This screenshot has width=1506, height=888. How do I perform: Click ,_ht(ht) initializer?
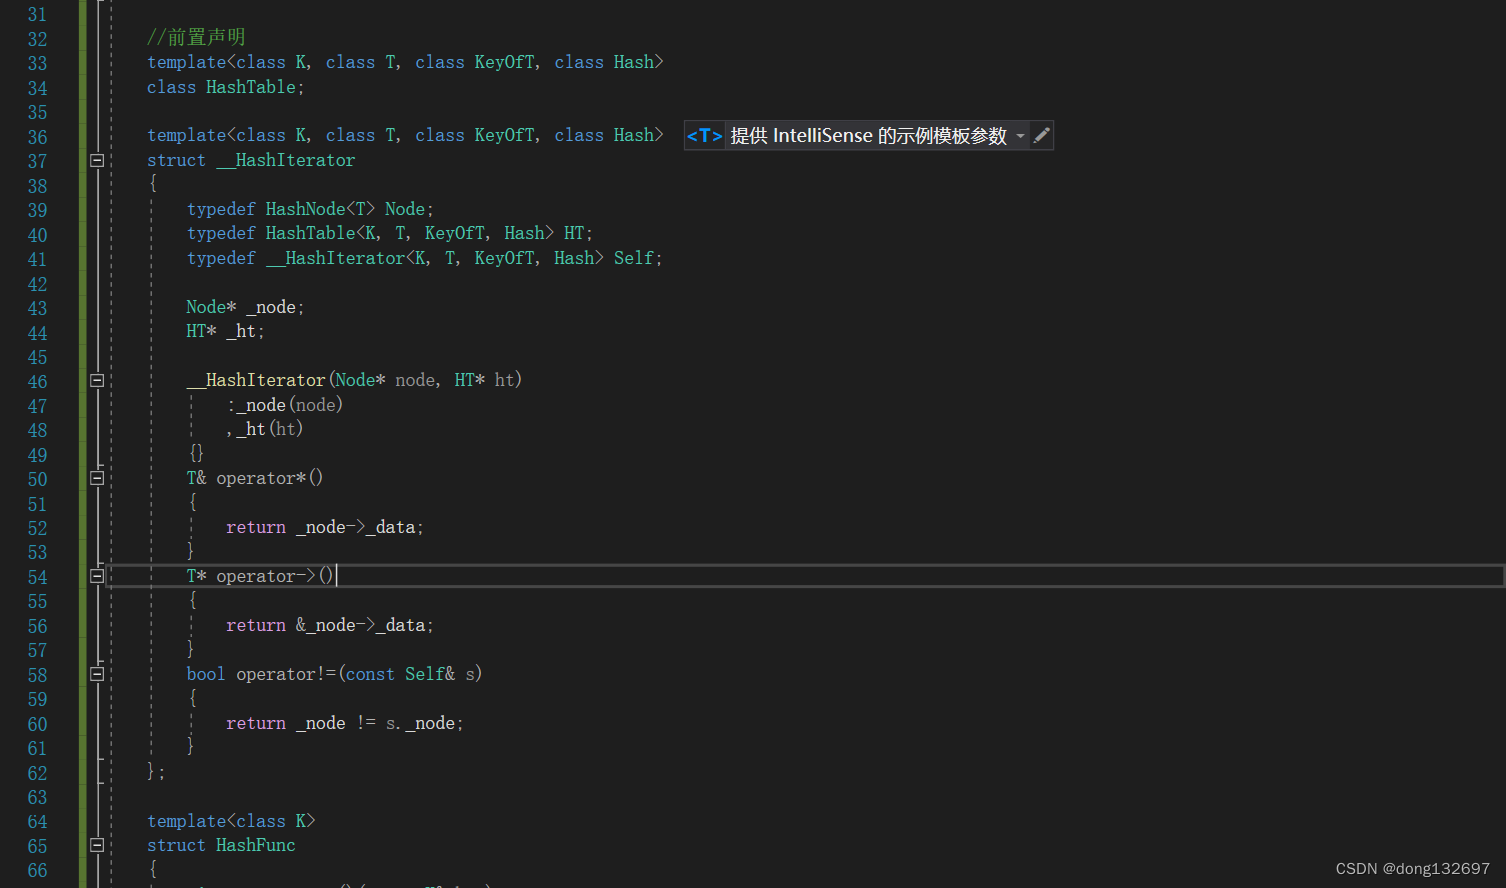(x=265, y=429)
